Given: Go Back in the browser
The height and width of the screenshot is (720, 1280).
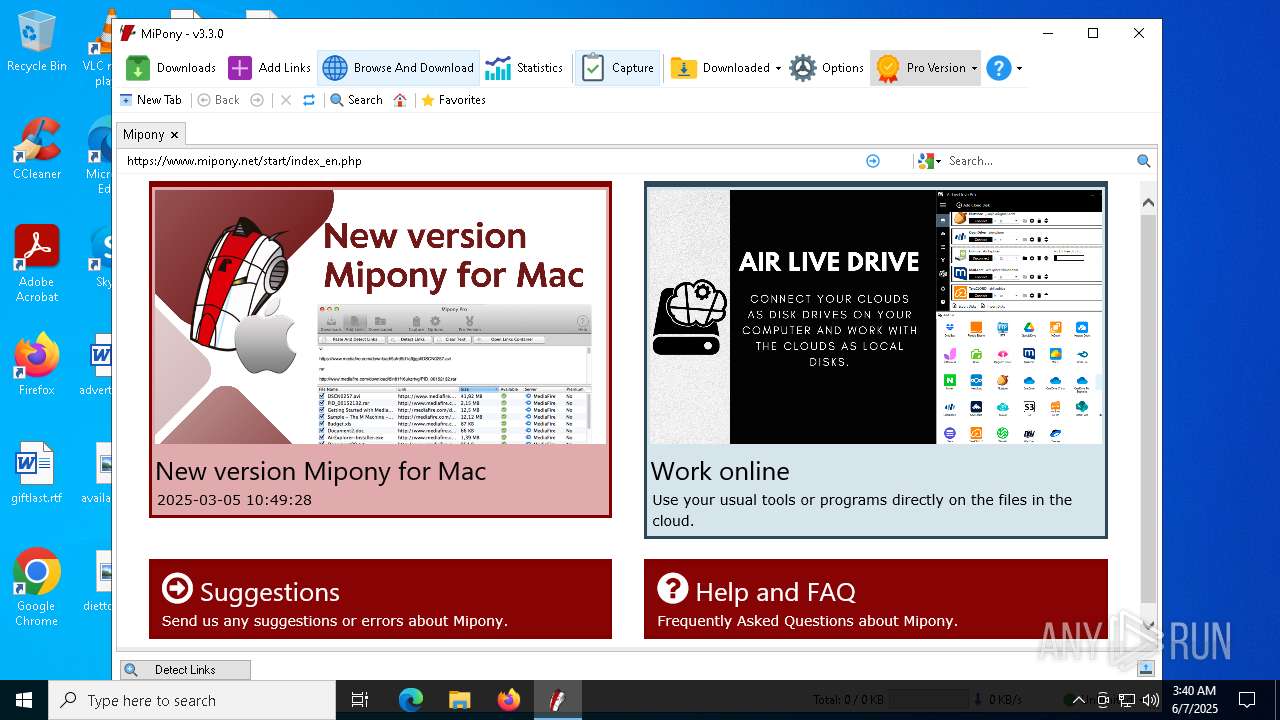Looking at the screenshot, I should tap(218, 100).
